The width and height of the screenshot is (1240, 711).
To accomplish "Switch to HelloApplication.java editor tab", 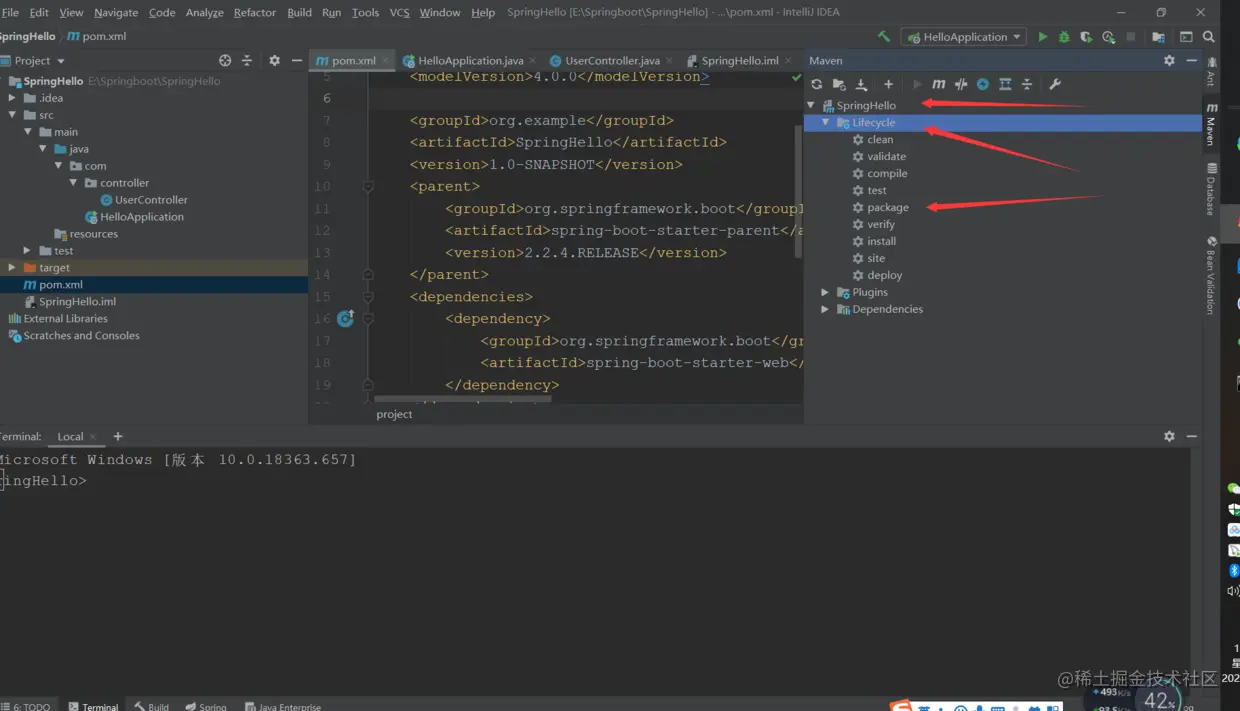I will tap(470, 60).
